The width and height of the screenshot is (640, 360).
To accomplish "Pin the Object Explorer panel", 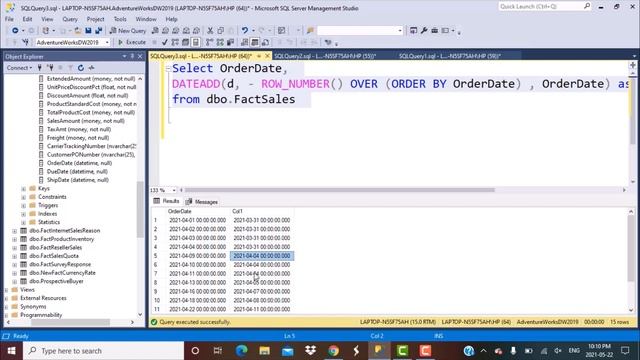I will [x=132, y=56].
